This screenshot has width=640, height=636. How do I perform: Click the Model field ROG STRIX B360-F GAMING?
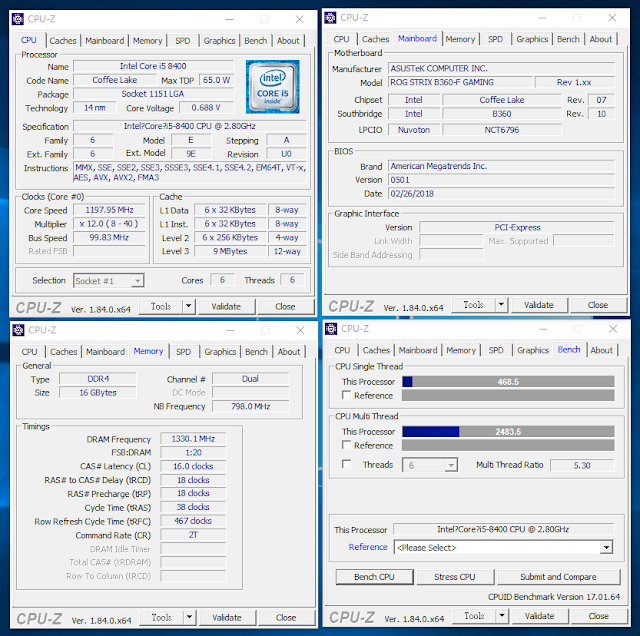460,82
